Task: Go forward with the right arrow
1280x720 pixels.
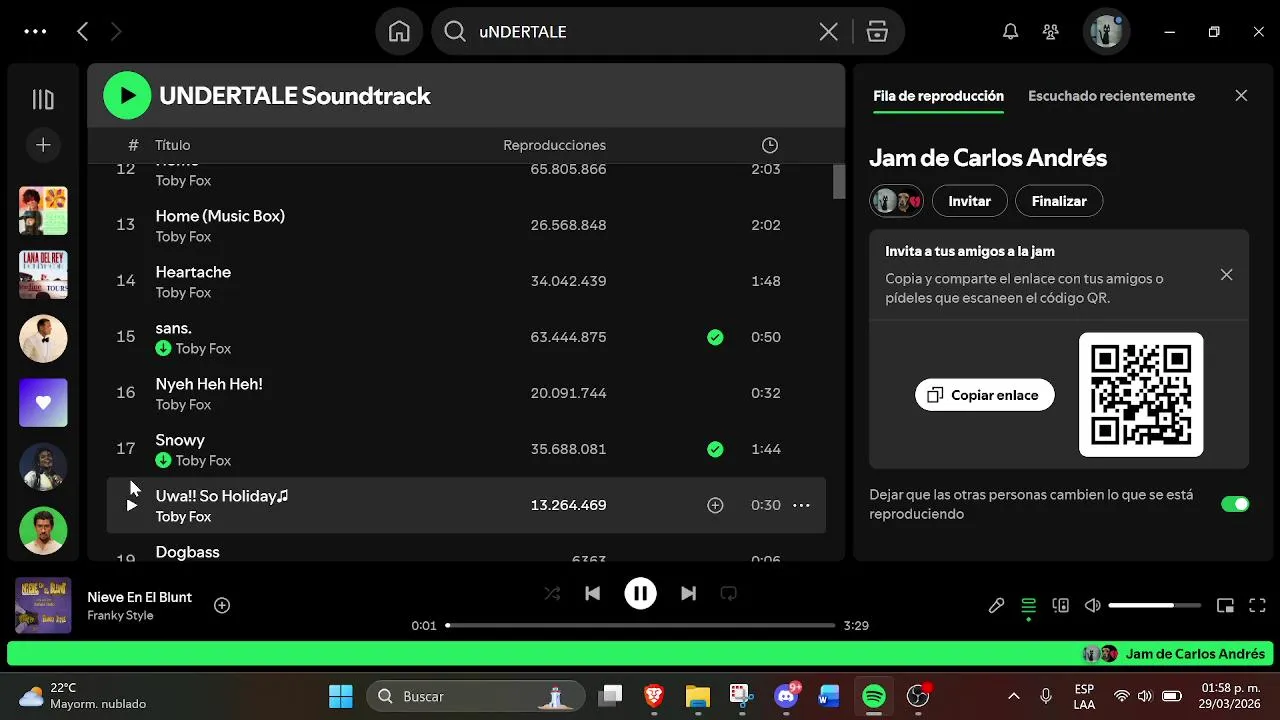Action: pos(116,32)
